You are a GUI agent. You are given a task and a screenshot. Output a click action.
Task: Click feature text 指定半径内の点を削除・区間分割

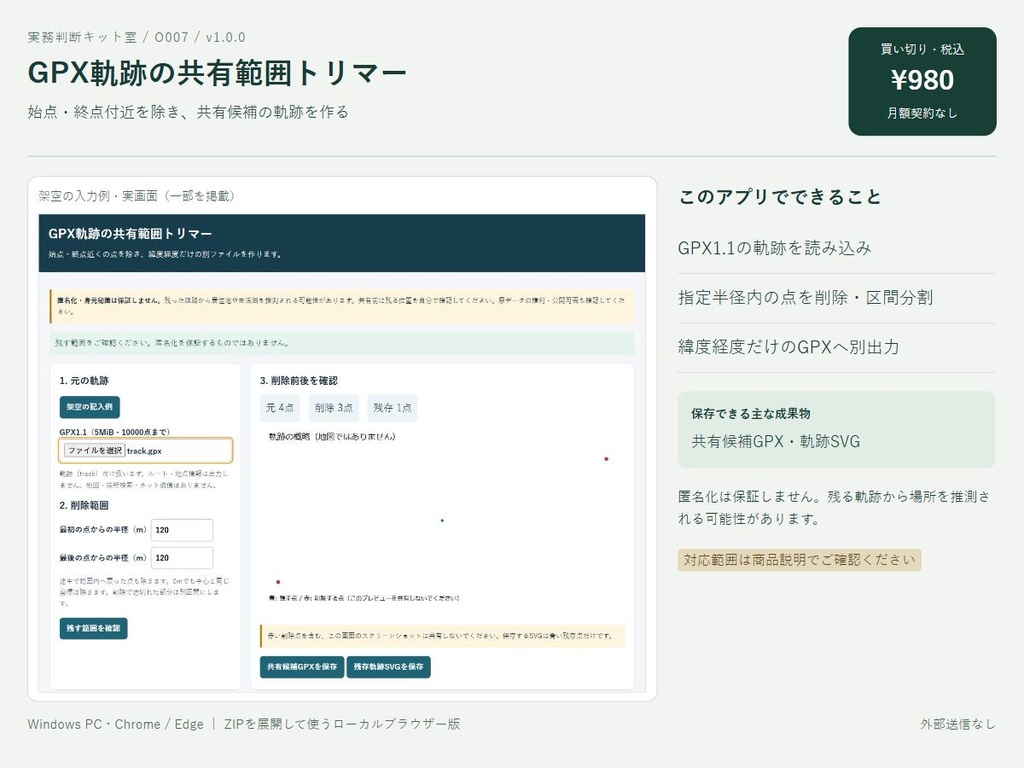[x=806, y=298]
